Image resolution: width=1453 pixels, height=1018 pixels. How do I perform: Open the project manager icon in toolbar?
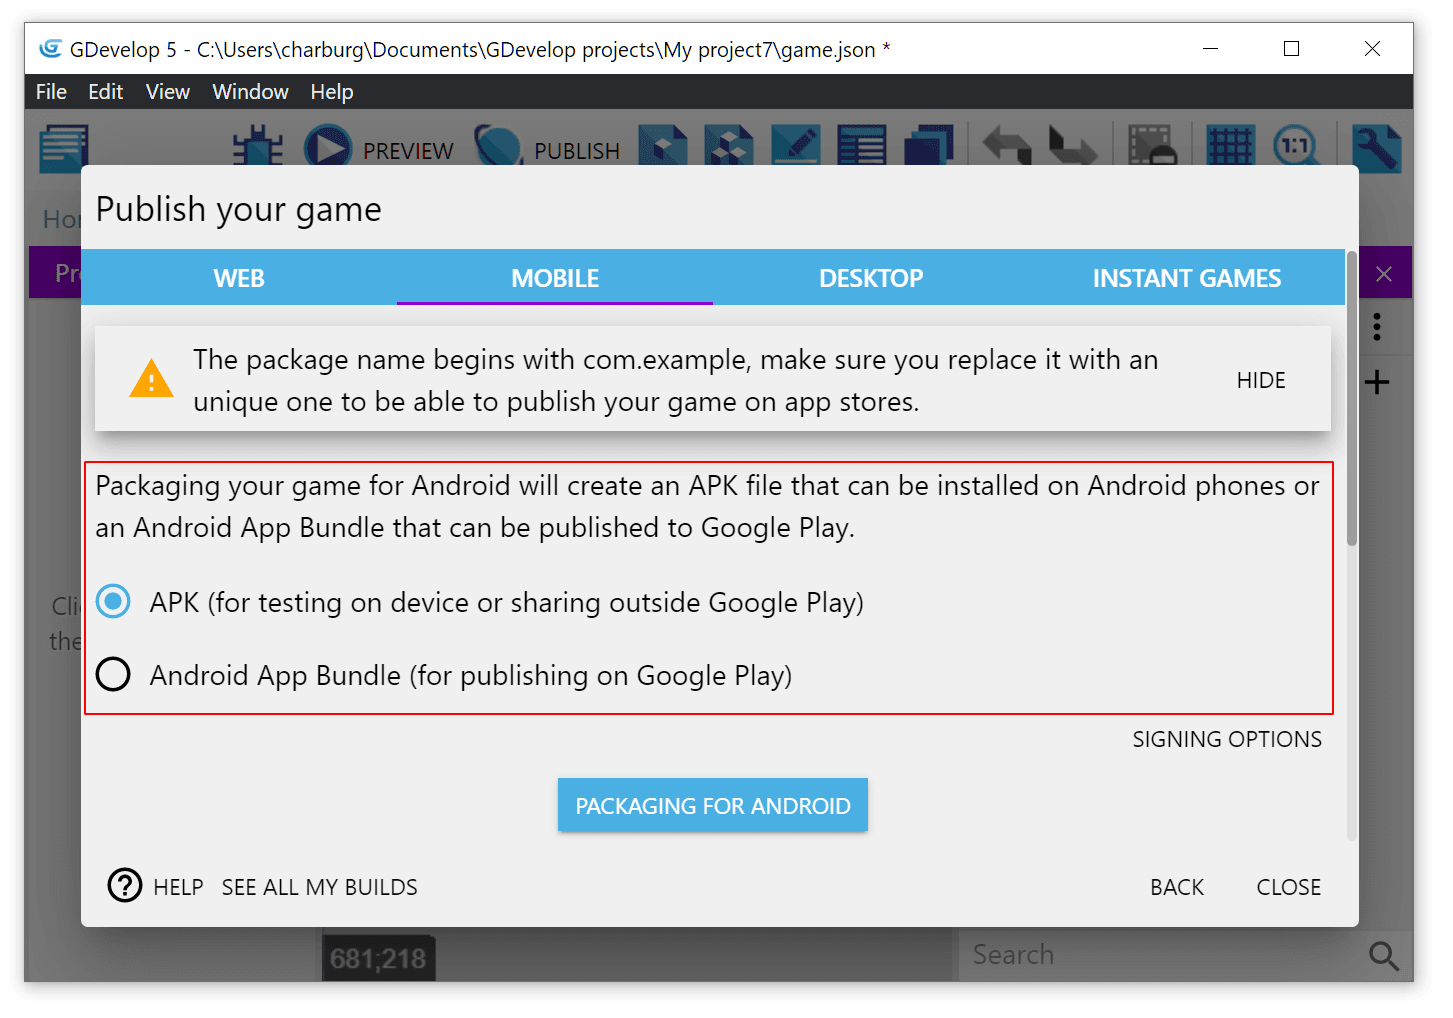click(64, 147)
